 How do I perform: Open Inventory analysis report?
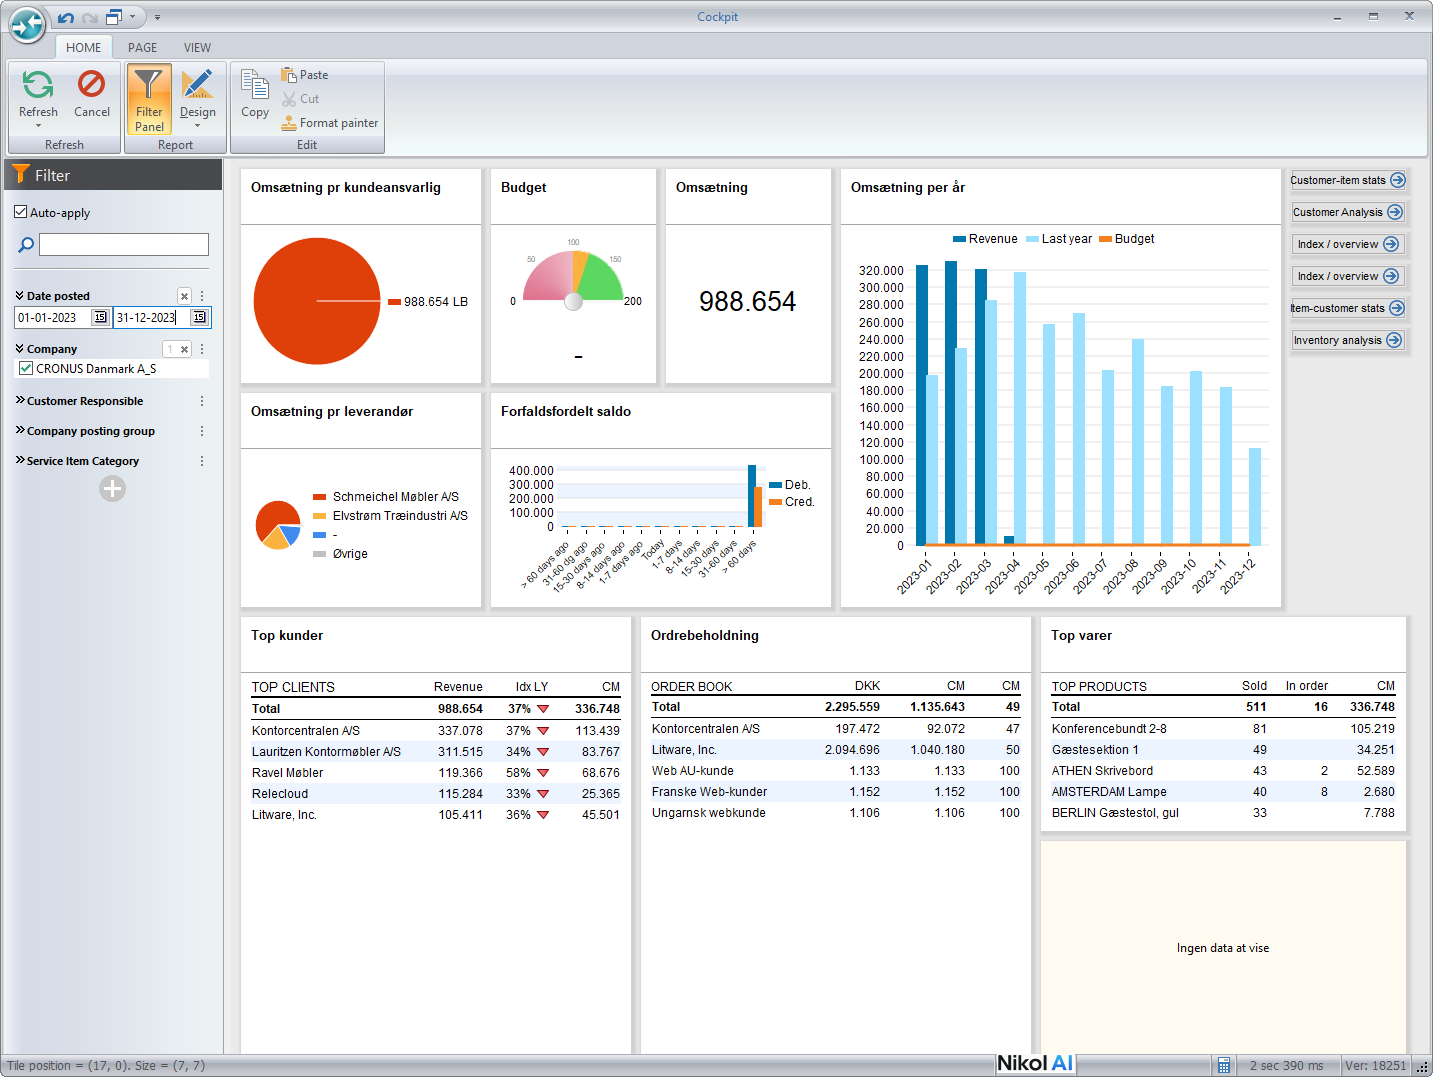pyautogui.click(x=1348, y=340)
